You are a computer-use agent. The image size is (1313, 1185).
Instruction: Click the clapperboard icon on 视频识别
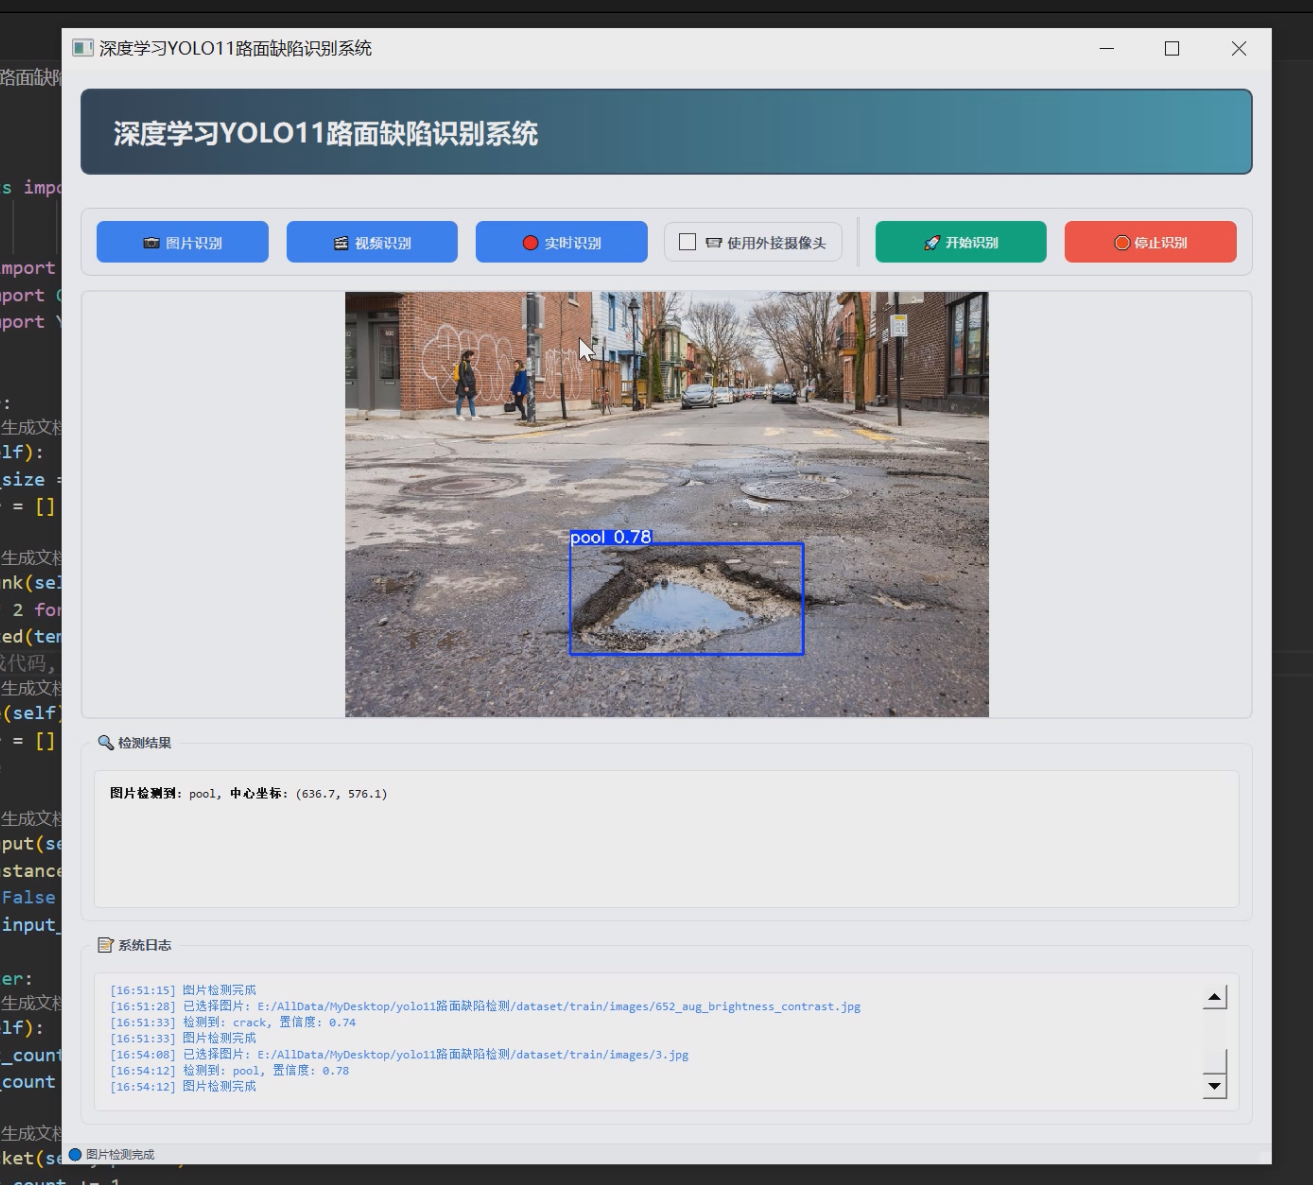click(x=341, y=243)
